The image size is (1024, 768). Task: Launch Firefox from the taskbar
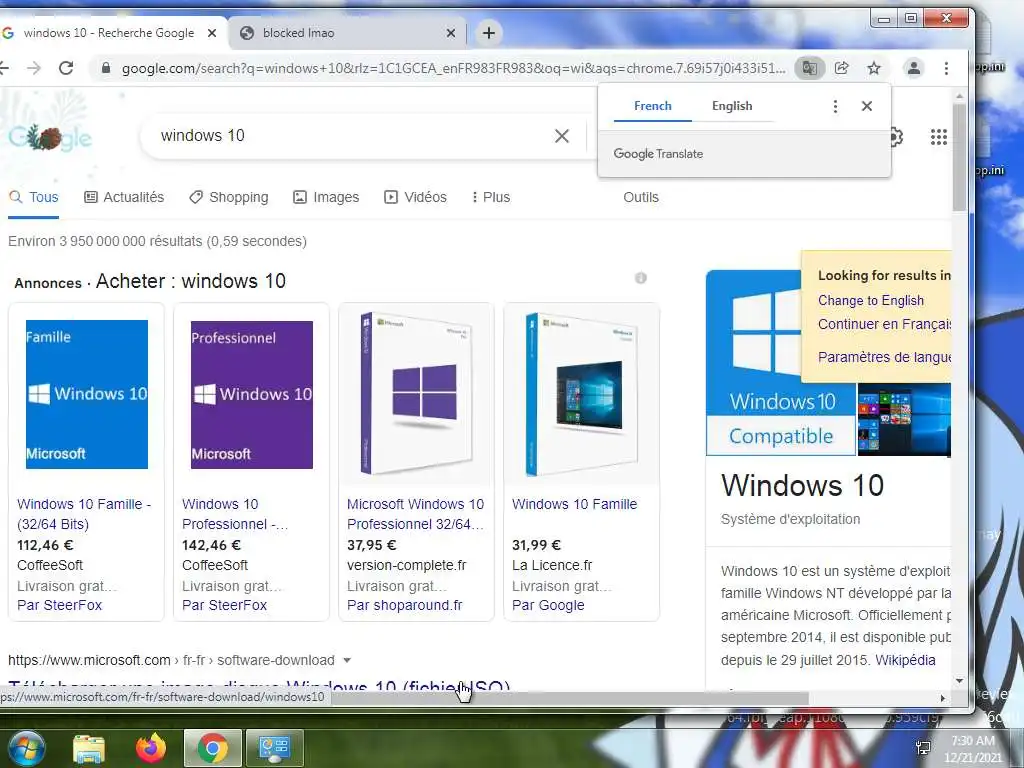151,748
